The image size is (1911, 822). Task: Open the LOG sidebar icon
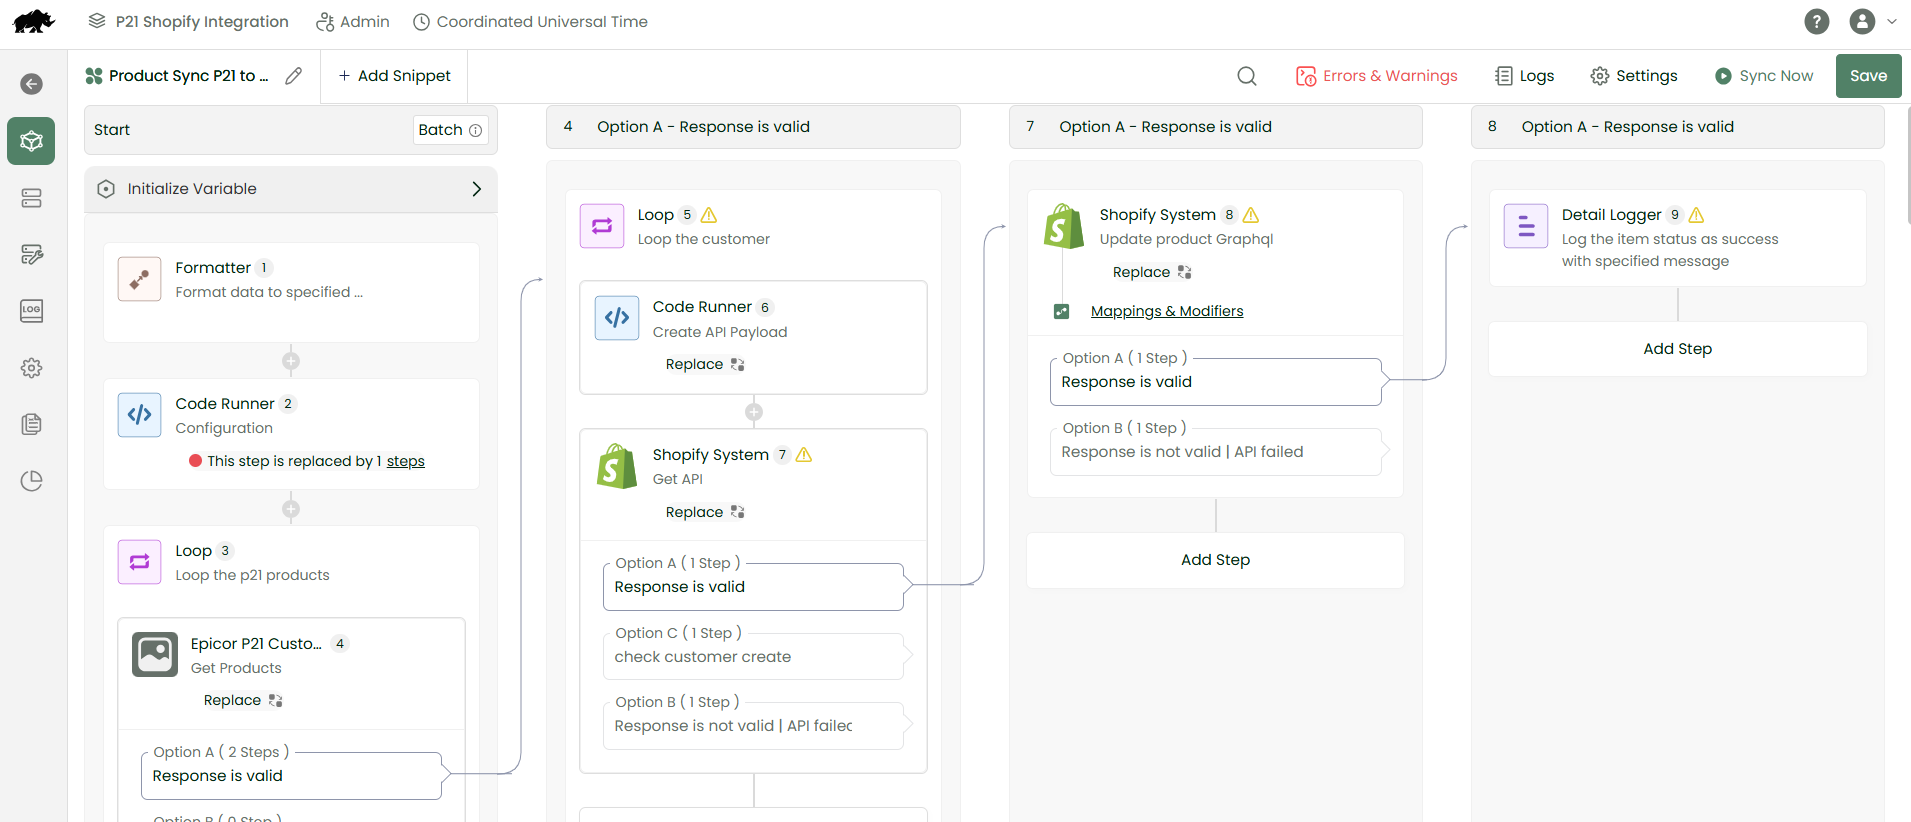pos(32,311)
